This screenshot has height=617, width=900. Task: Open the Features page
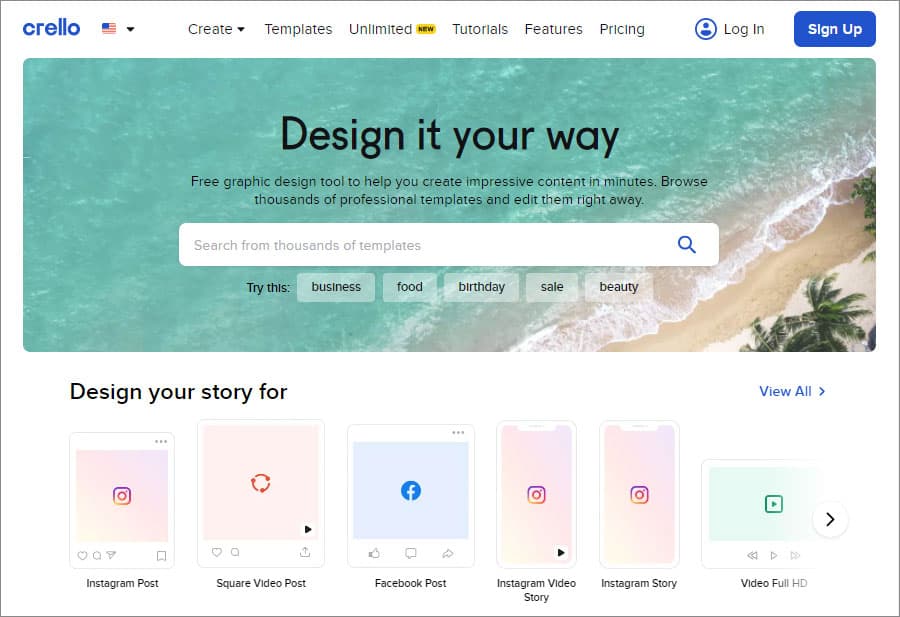click(553, 29)
